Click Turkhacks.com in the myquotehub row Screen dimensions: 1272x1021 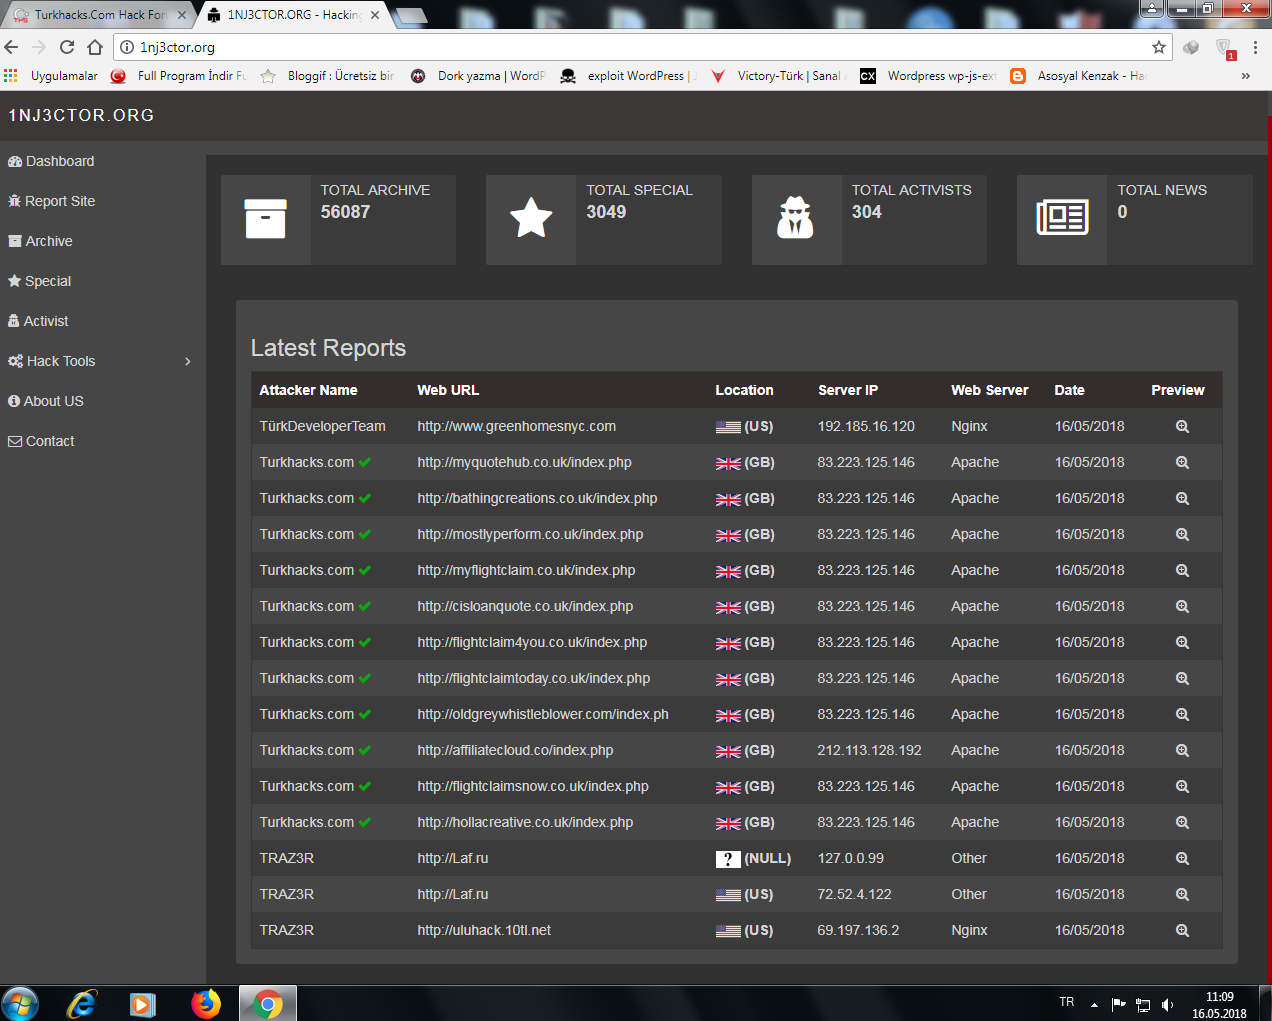307,462
